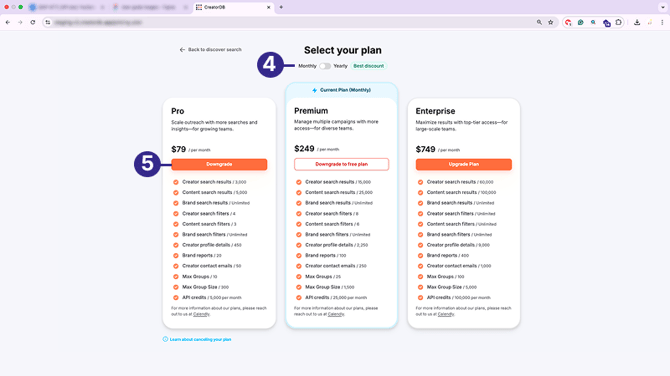
Task: Open a new browser tab
Action: [281, 7]
